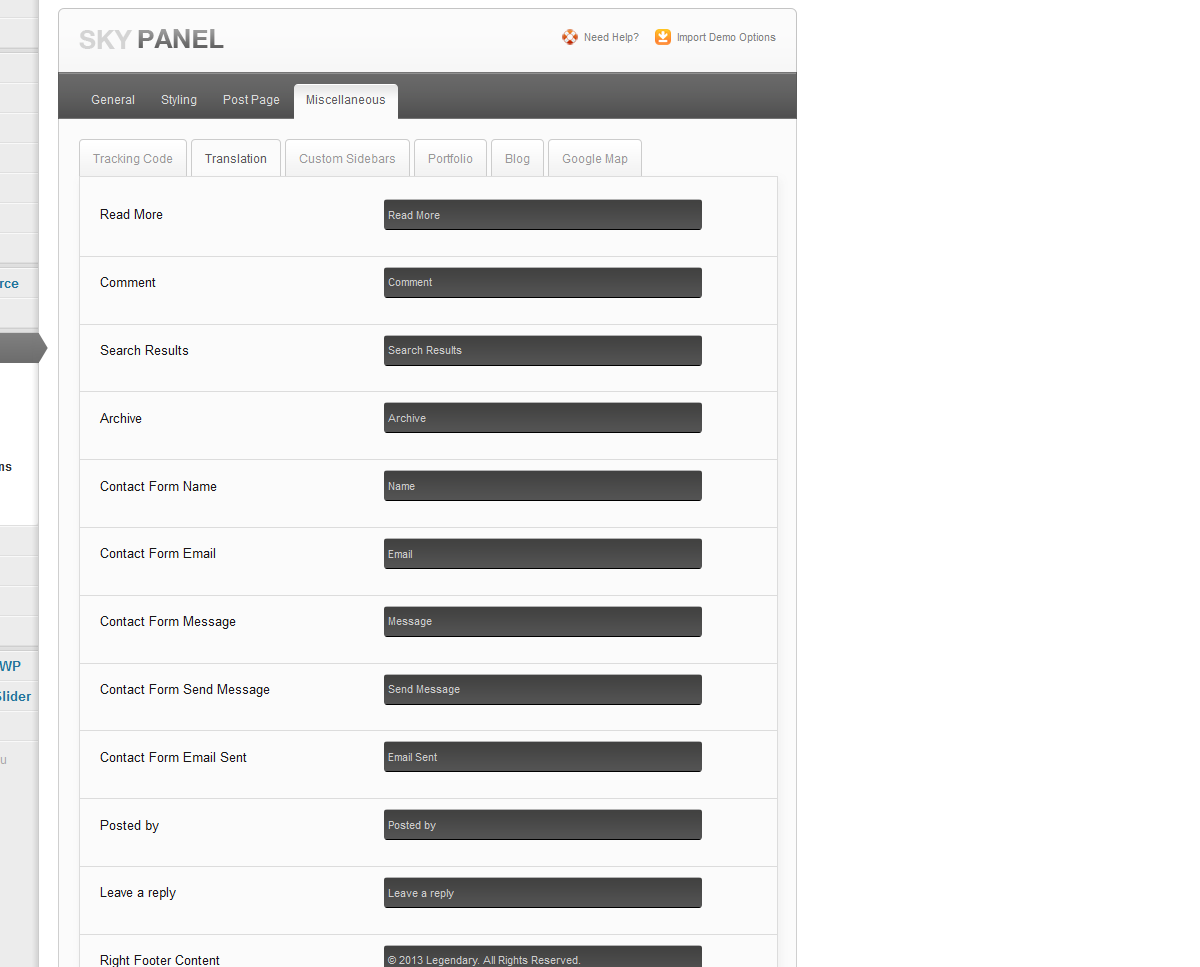Viewport: 1200px width, 967px height.
Task: Open the Portfolio sub-tab
Action: [x=450, y=159]
